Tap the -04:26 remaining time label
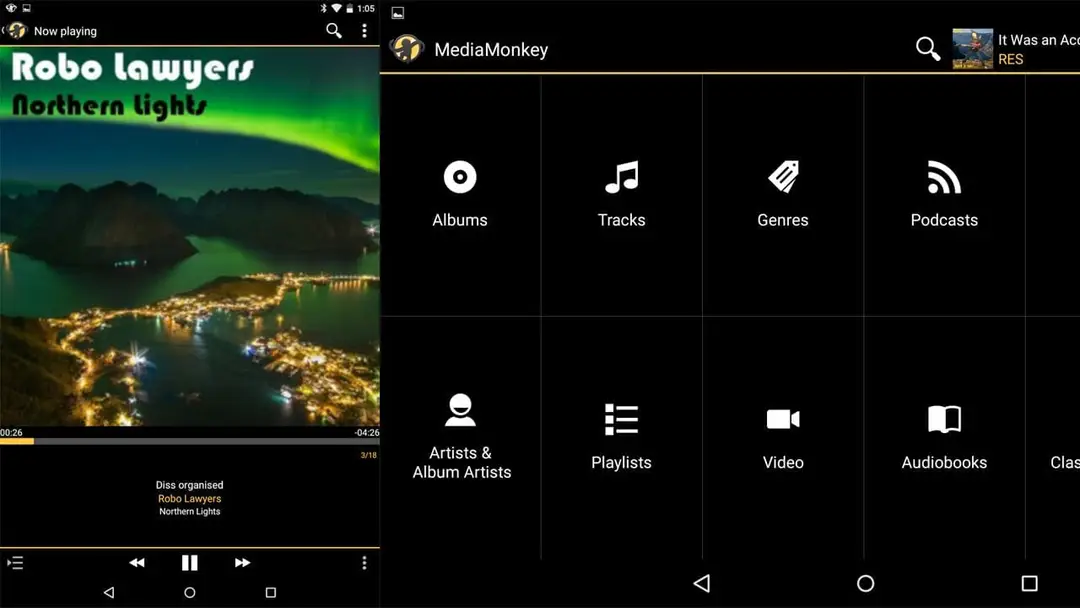Viewport: 1080px width, 608px height. (366, 432)
